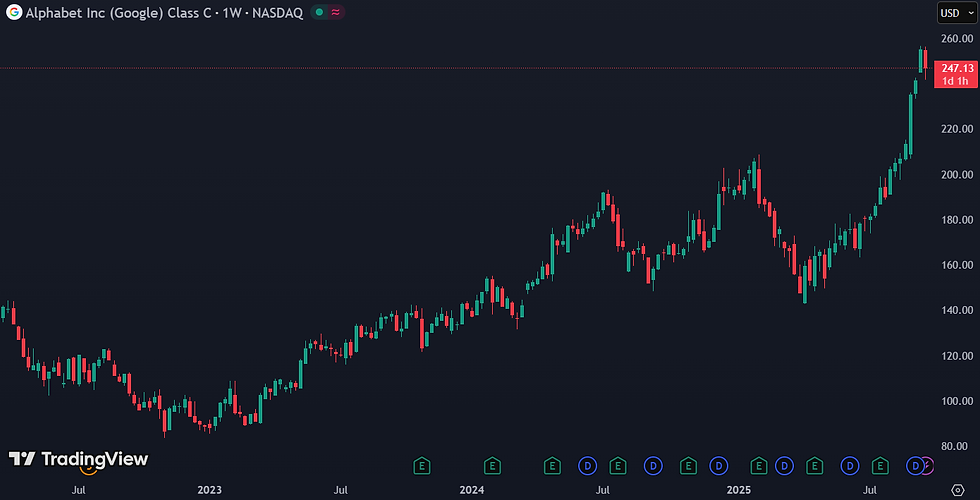Click the 2024 label on the time axis

(473, 489)
